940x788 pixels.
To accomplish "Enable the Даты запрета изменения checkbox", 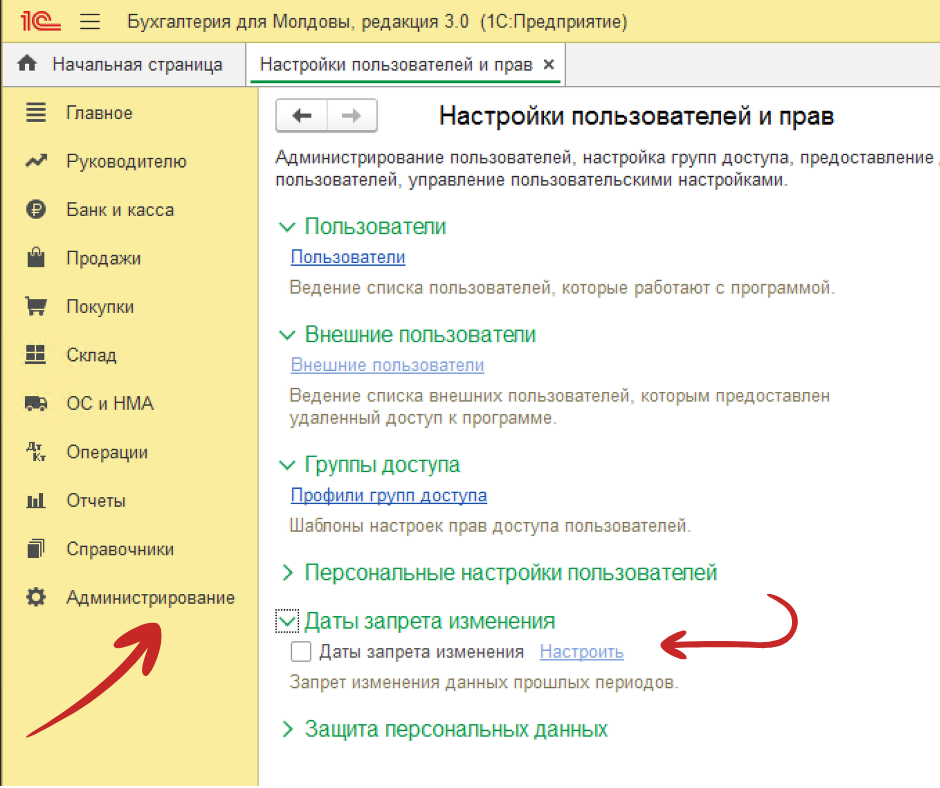I will [x=301, y=651].
